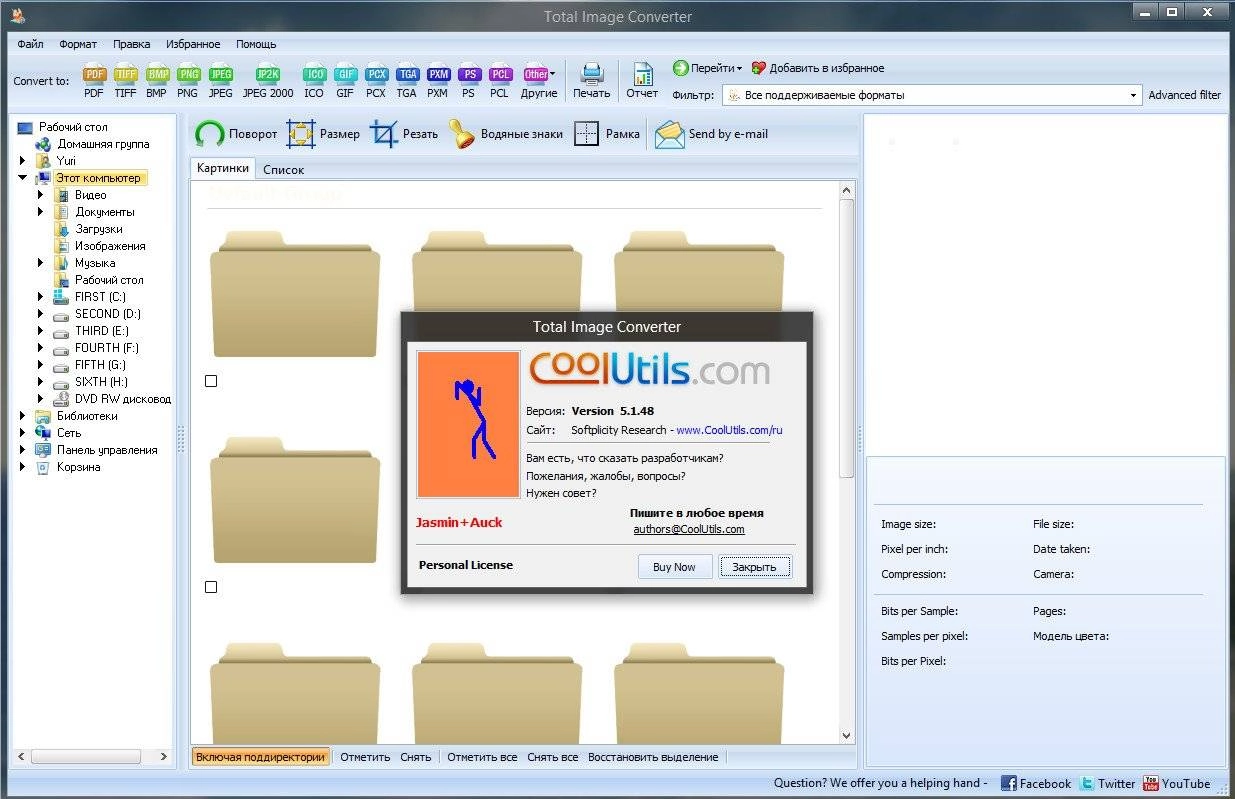Expand the Видео folder

(x=41, y=195)
